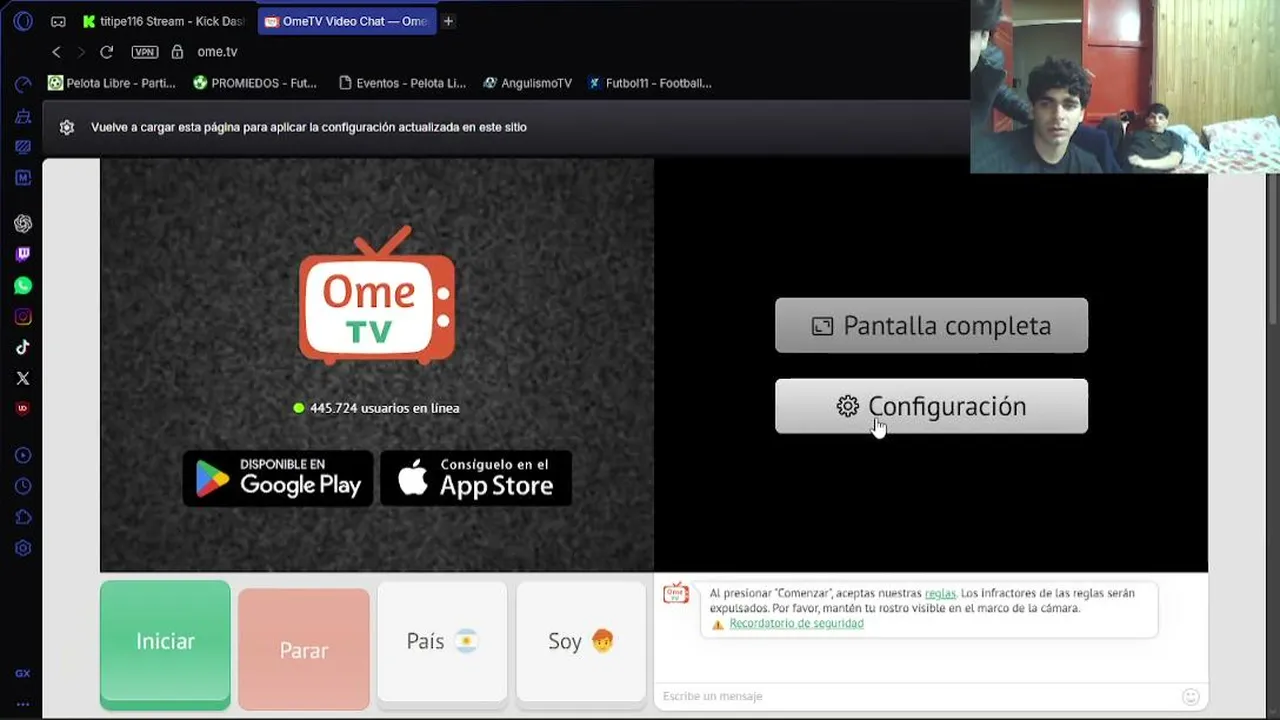Click the Parar button

tap(304, 649)
